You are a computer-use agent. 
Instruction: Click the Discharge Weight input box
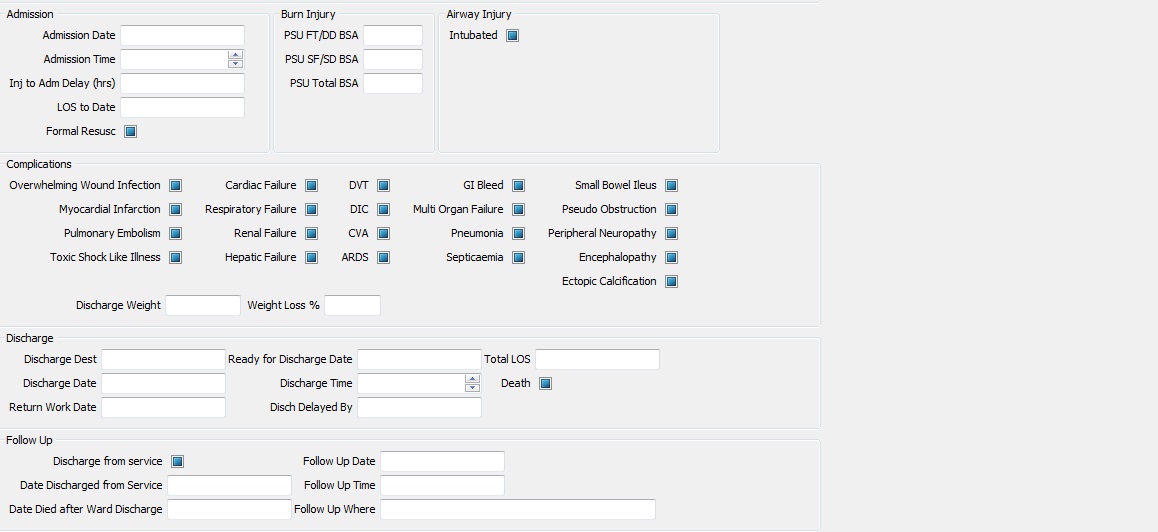(x=202, y=306)
